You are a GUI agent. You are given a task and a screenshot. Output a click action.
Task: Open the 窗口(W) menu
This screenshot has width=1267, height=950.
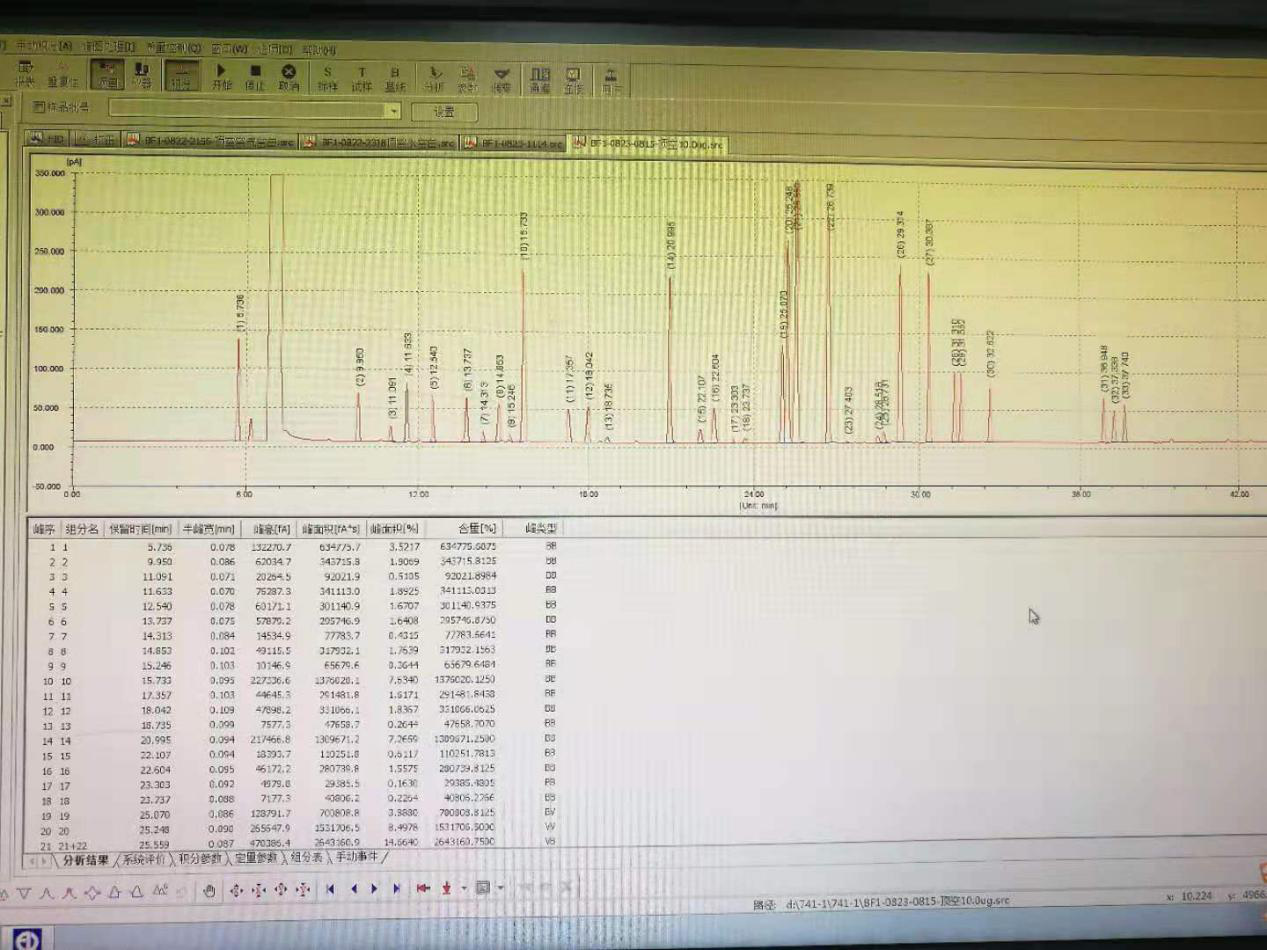pos(230,47)
